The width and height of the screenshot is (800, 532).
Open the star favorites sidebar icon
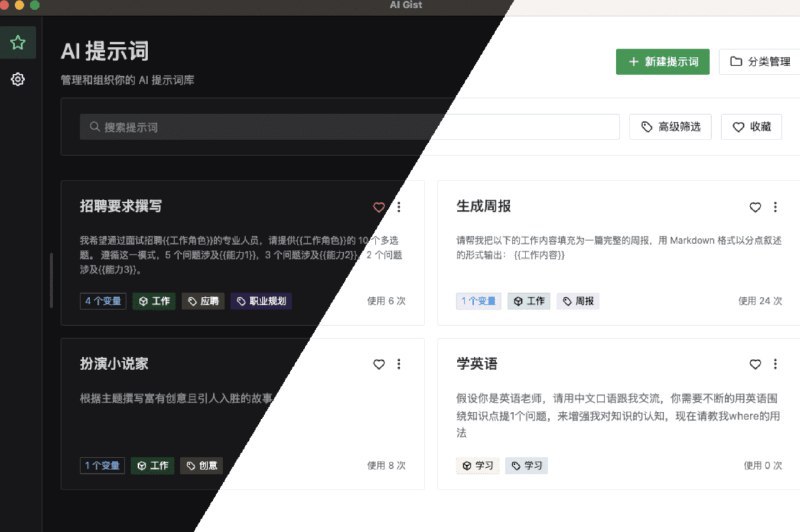pyautogui.click(x=17, y=43)
